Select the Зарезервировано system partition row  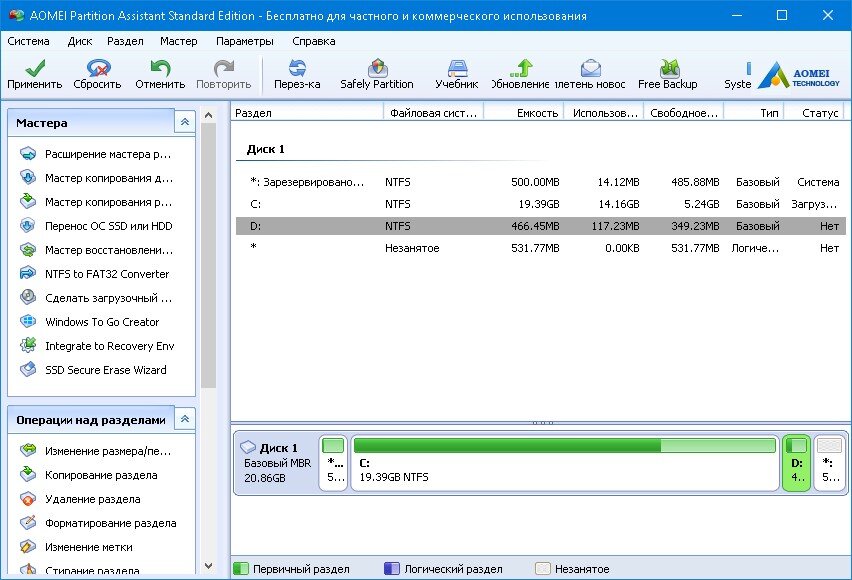(x=541, y=182)
